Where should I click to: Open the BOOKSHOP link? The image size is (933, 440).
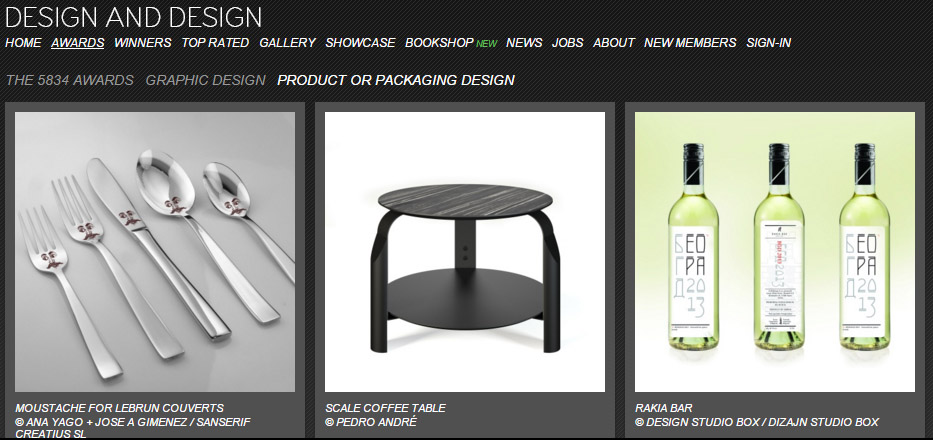point(439,43)
